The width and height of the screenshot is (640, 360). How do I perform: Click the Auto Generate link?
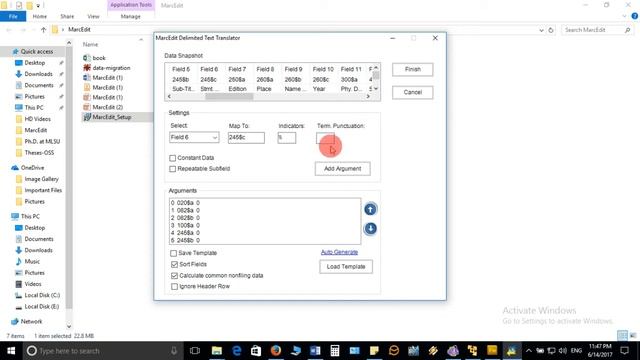pyautogui.click(x=339, y=252)
